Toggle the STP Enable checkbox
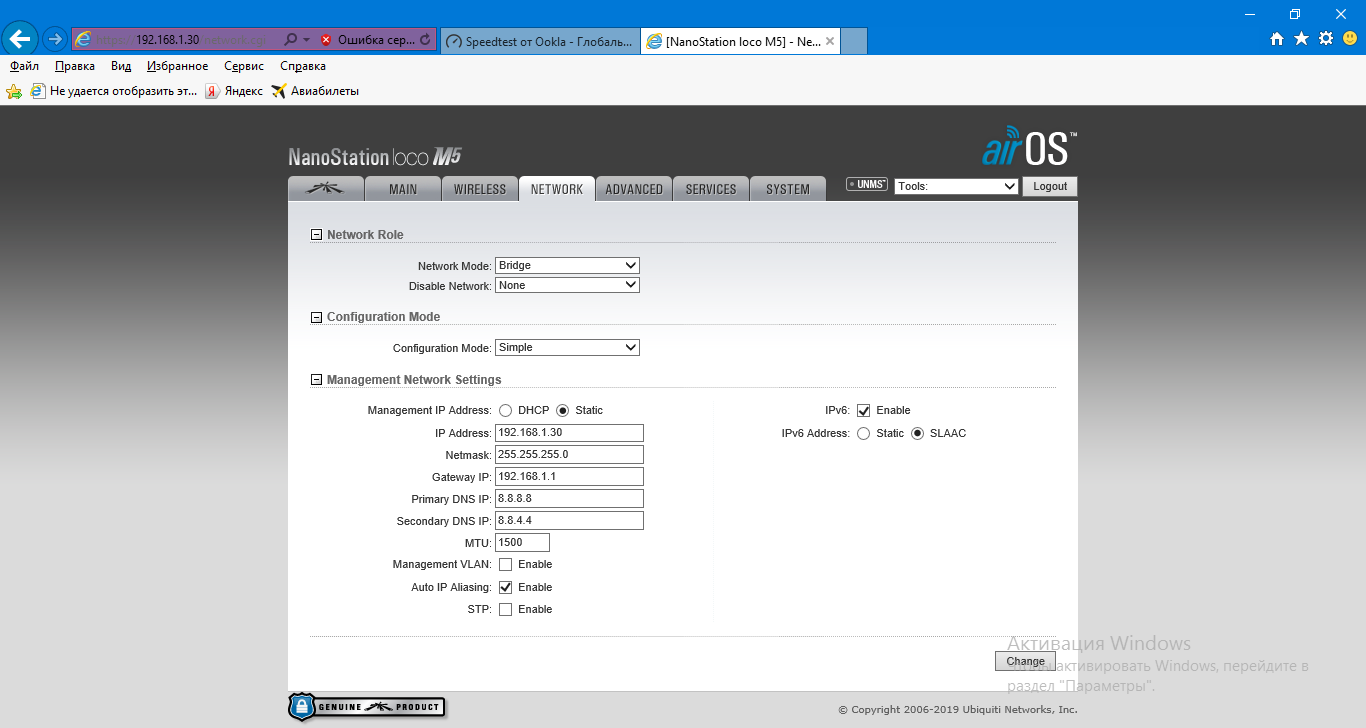This screenshot has height=728, width=1366. tap(506, 610)
